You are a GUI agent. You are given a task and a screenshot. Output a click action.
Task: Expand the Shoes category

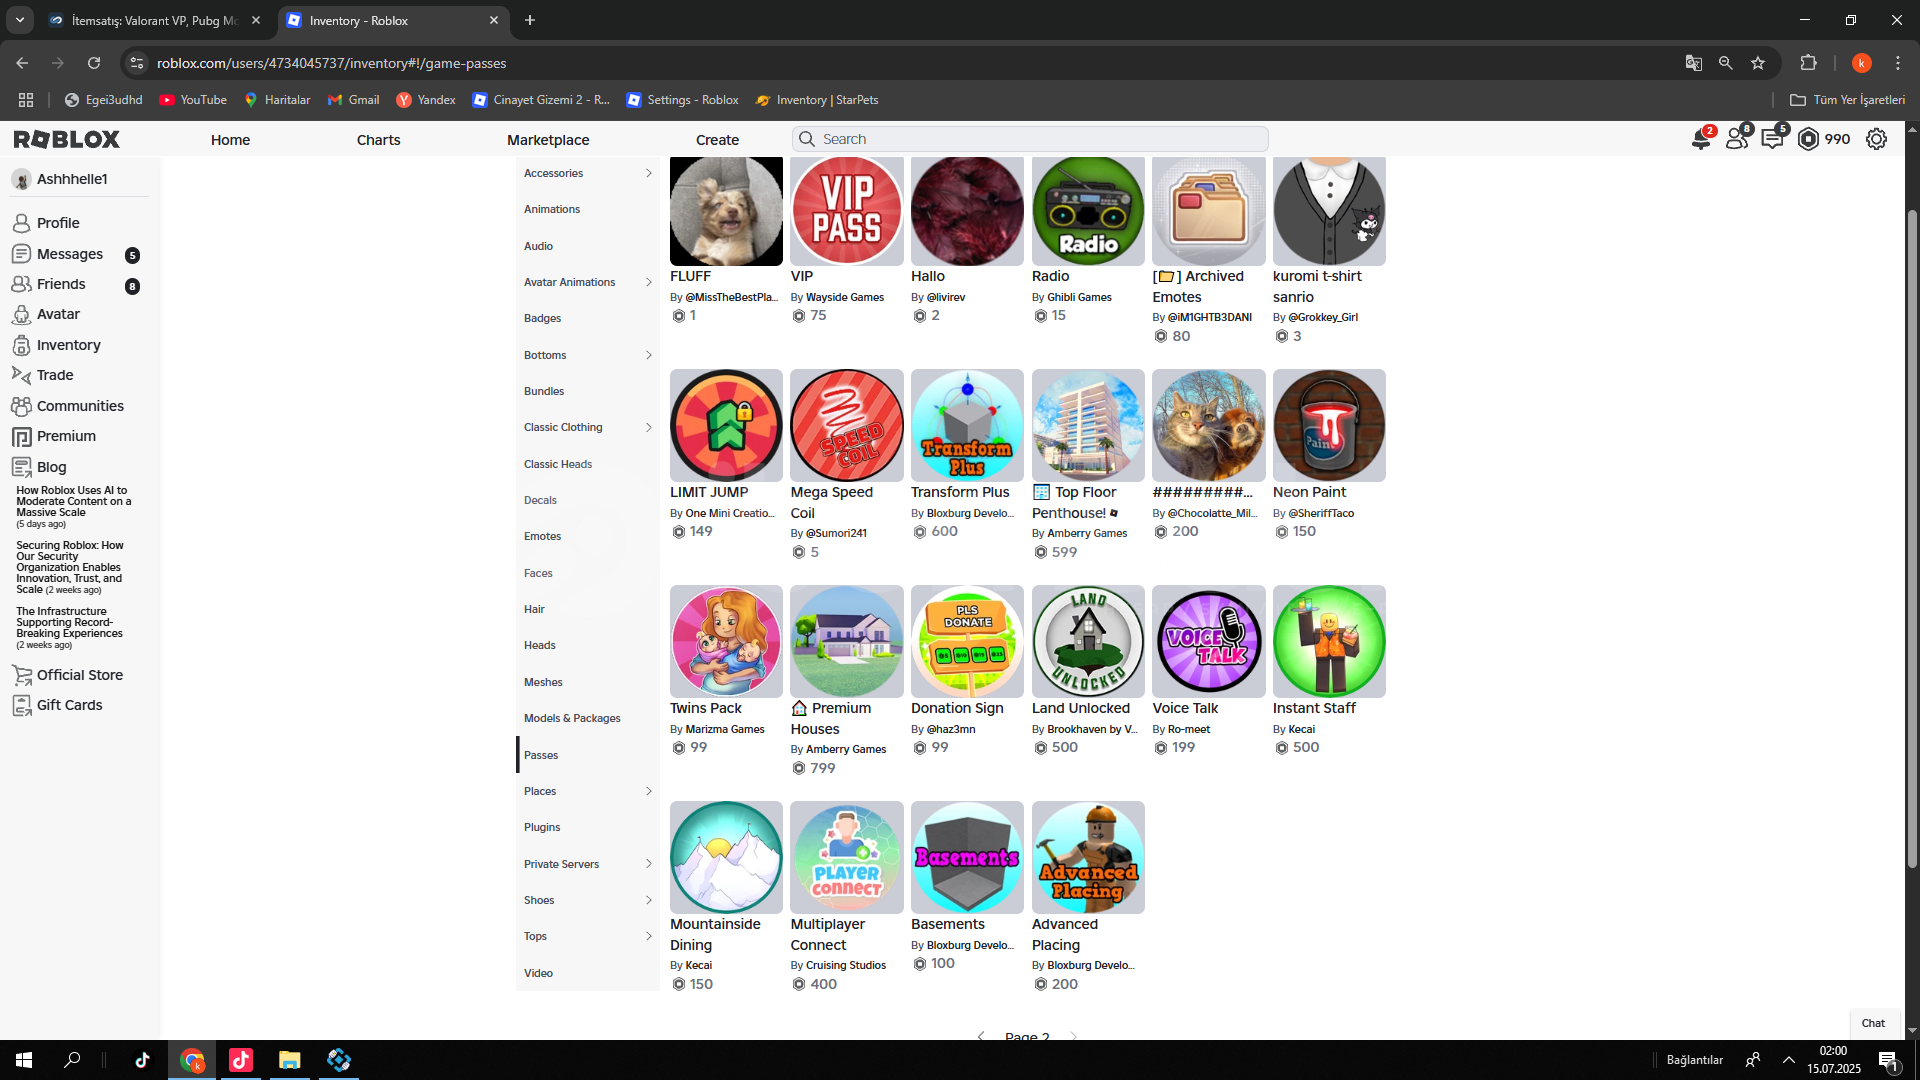point(648,900)
